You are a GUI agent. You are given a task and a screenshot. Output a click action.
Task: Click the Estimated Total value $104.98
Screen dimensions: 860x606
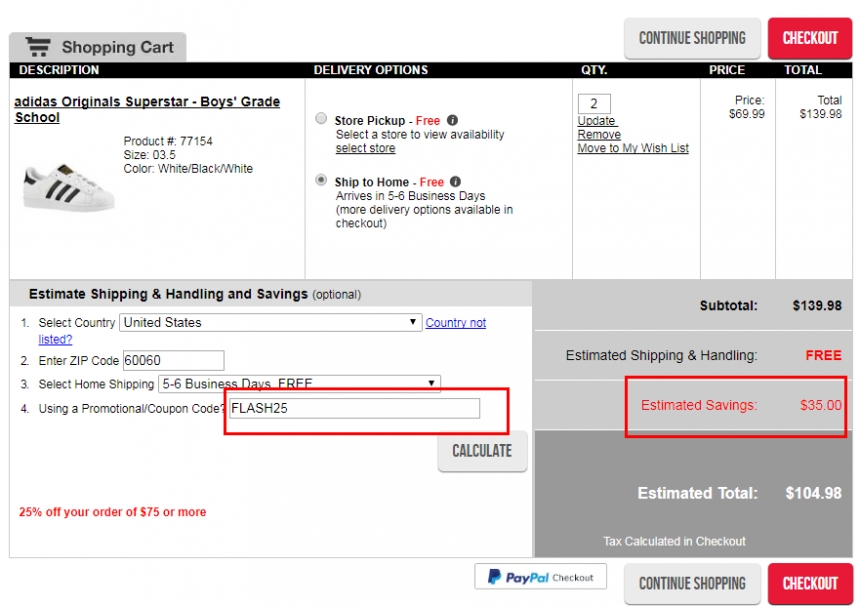coord(813,493)
